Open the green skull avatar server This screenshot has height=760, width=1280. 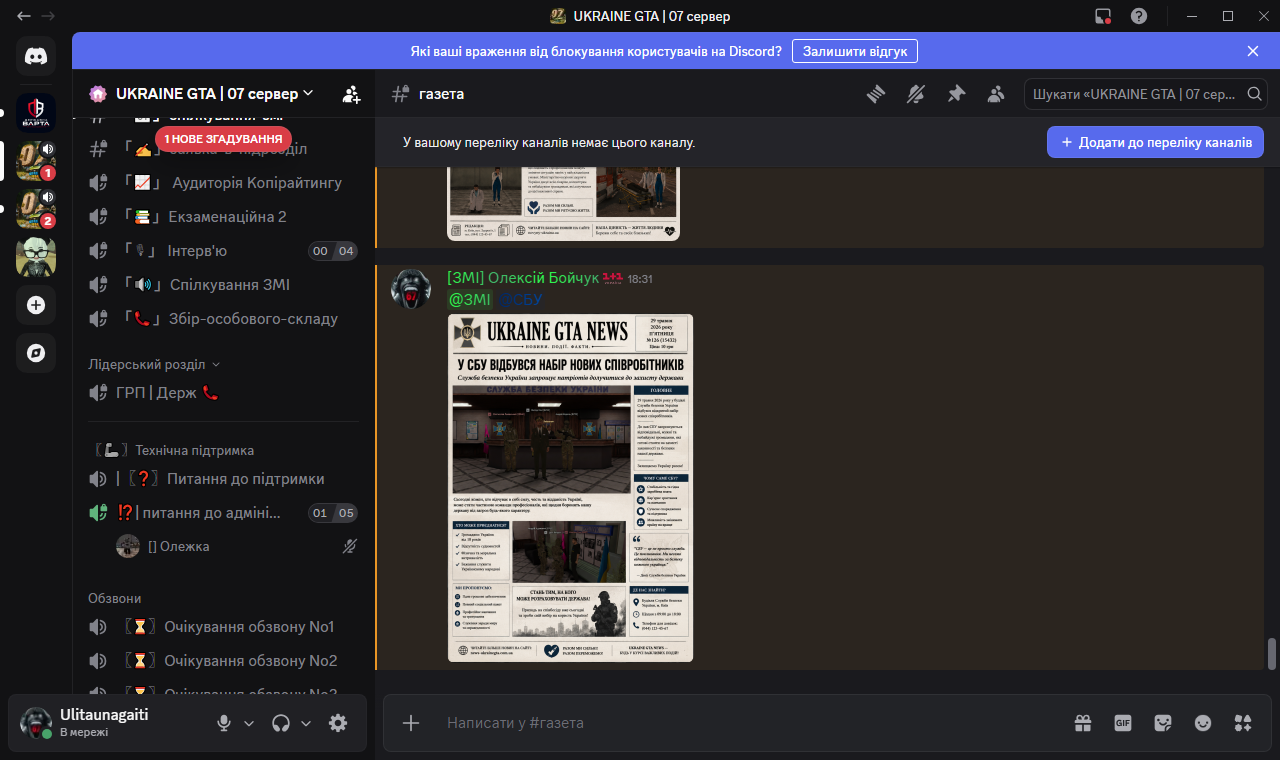click(x=36, y=257)
